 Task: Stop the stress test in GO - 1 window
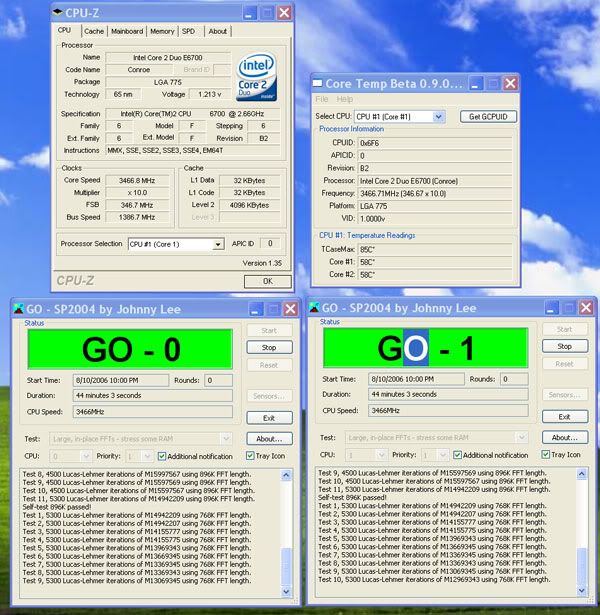(x=565, y=346)
